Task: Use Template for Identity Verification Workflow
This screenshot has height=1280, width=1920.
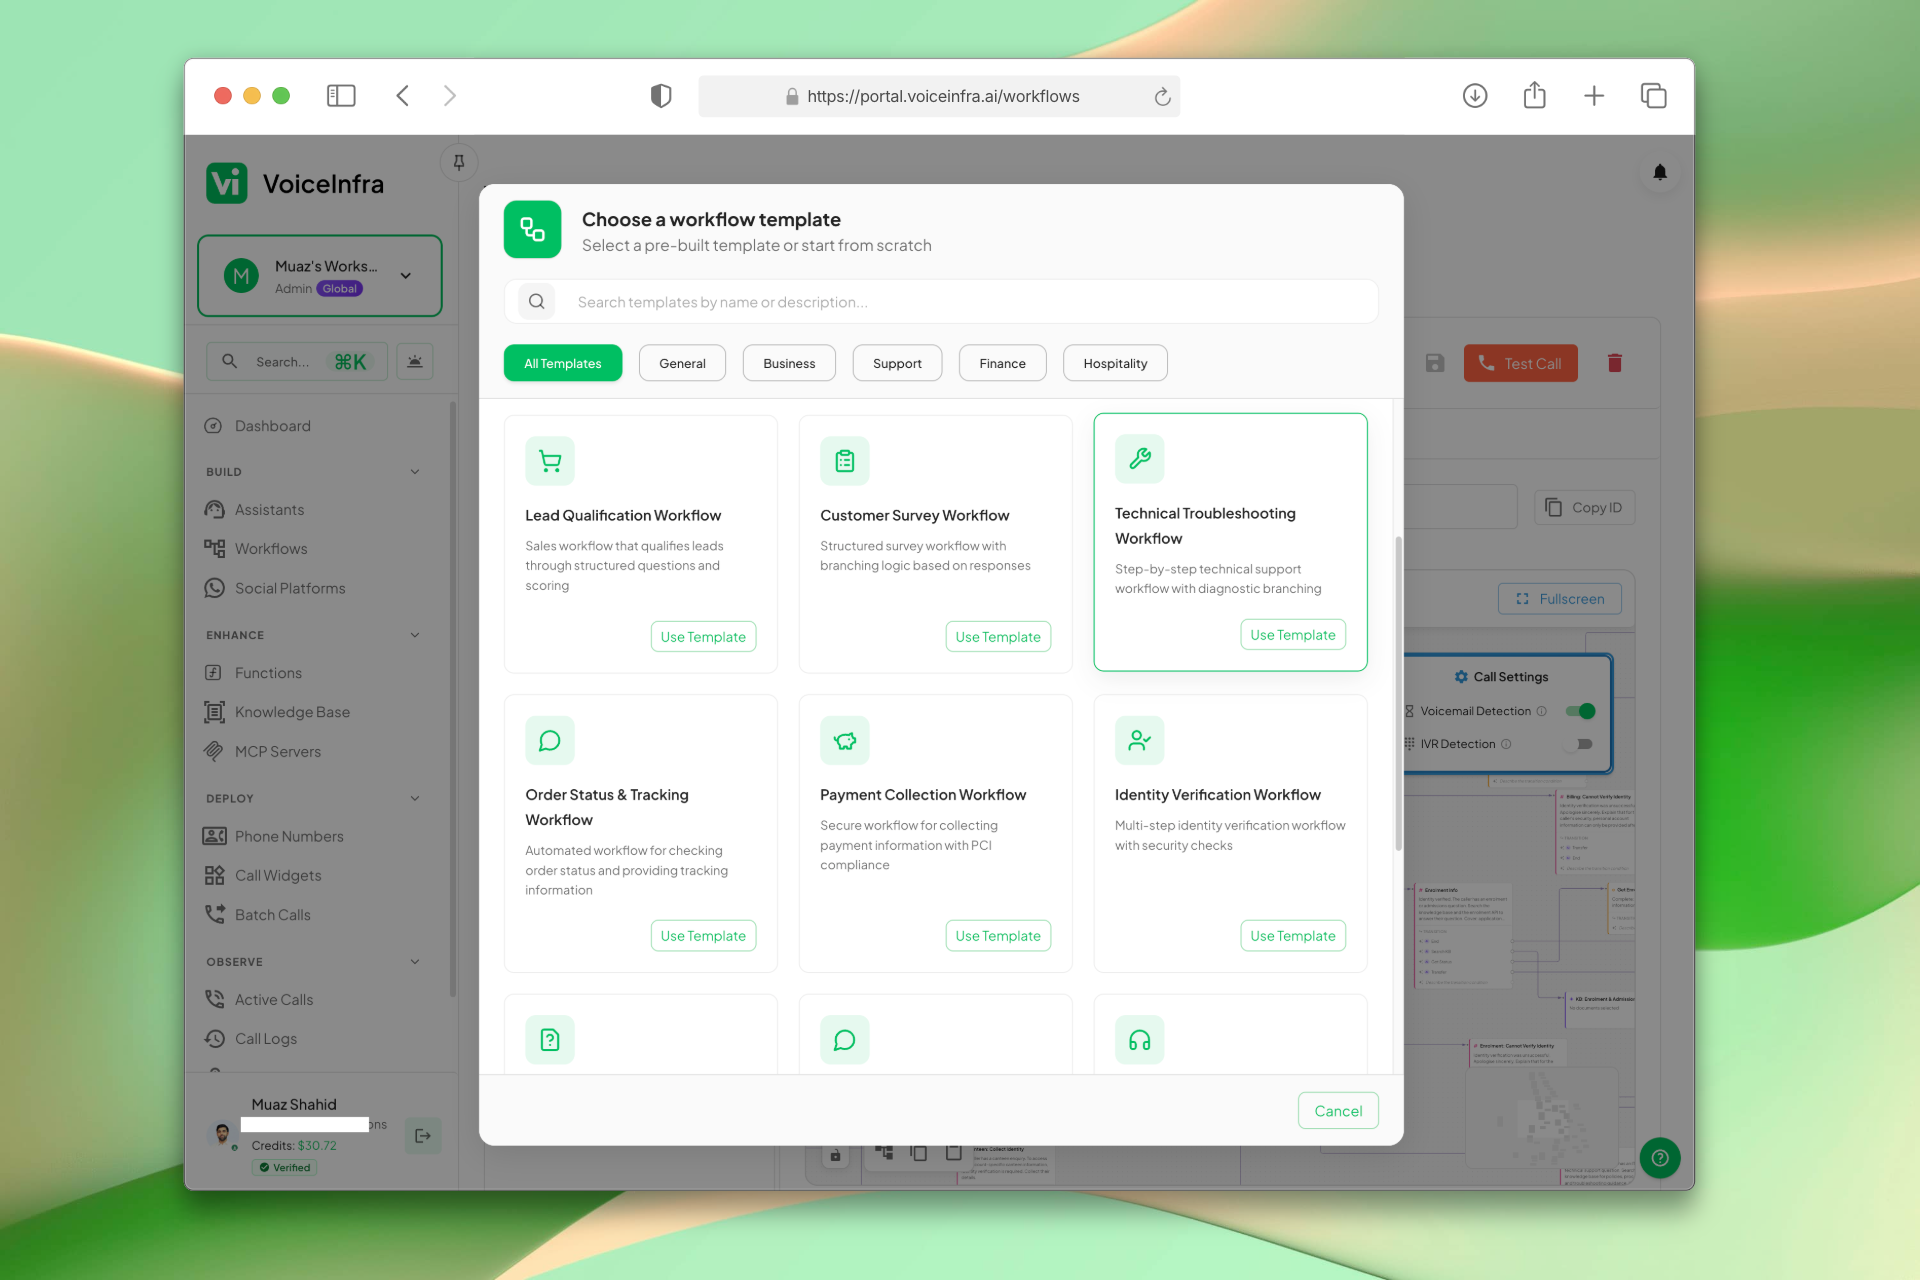Action: (1293, 936)
